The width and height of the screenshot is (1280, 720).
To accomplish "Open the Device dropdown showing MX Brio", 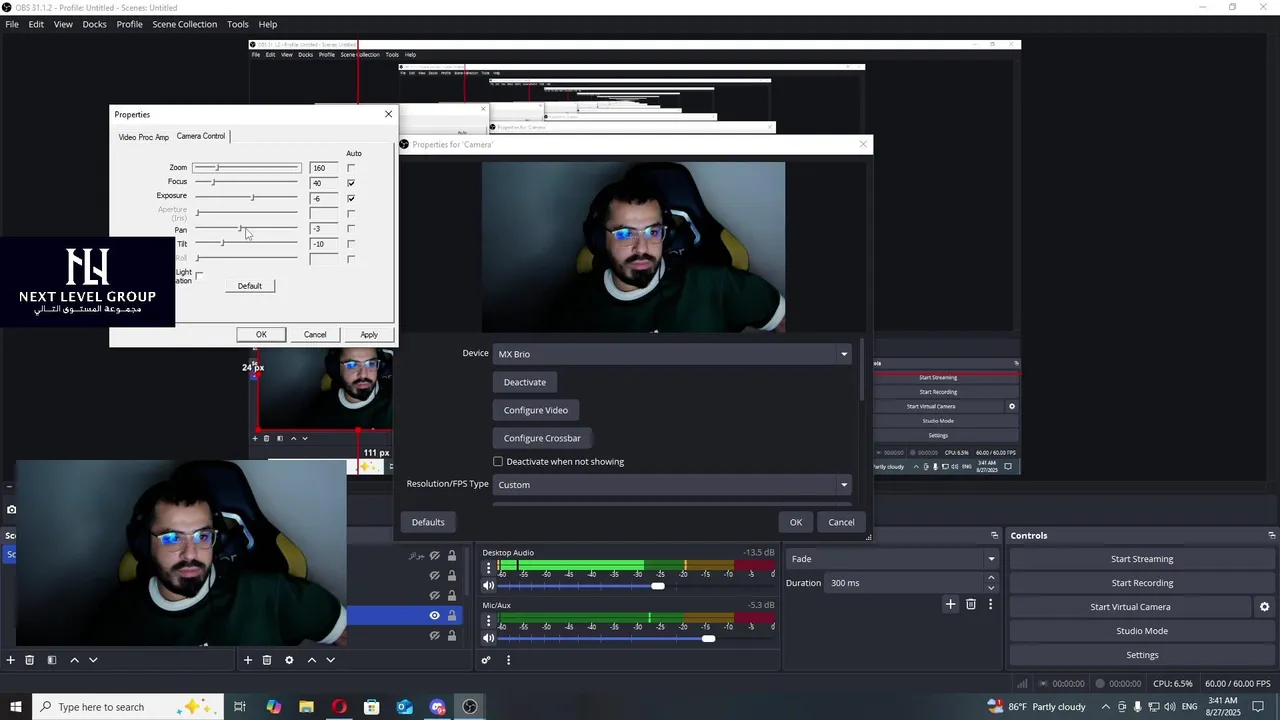I will (672, 354).
